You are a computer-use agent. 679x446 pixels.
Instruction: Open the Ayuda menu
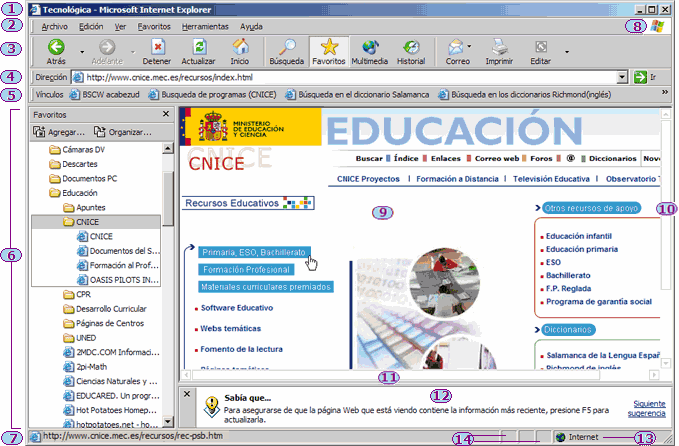pos(251,26)
